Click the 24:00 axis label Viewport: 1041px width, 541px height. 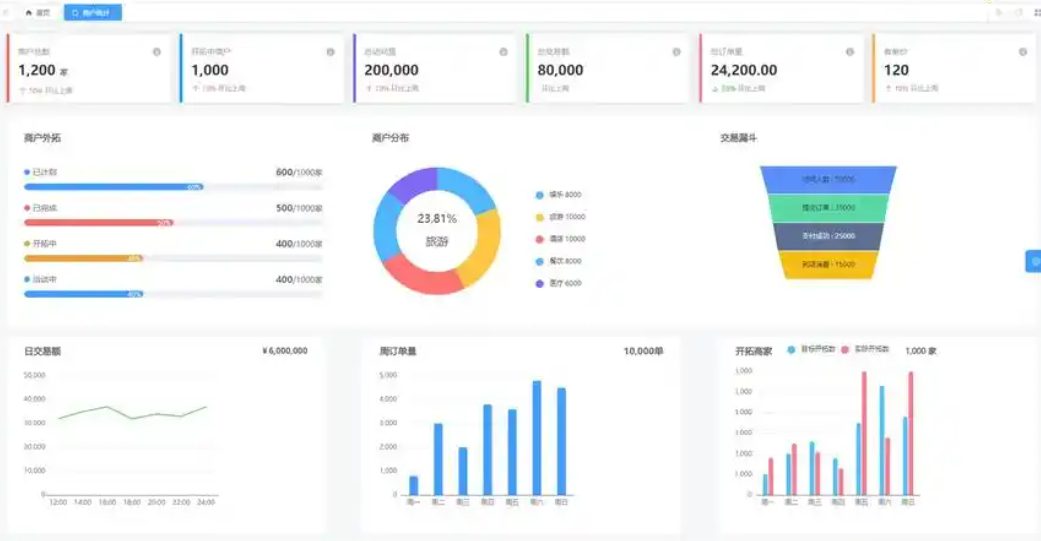[206, 502]
